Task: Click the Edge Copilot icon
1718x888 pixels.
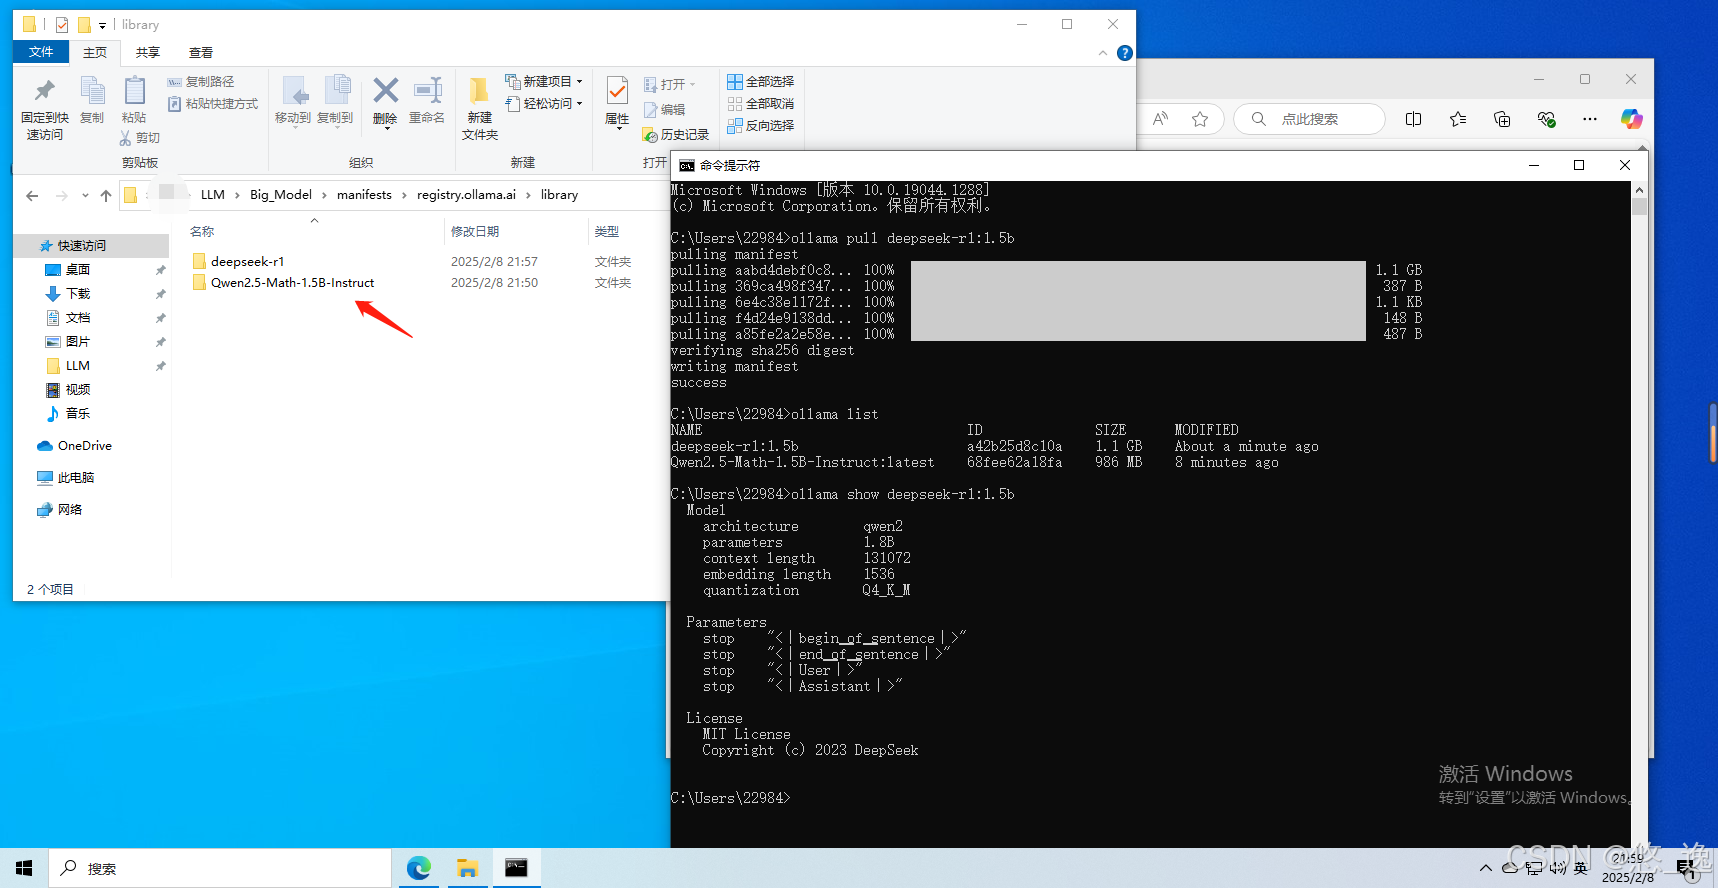Action: pos(1632,119)
